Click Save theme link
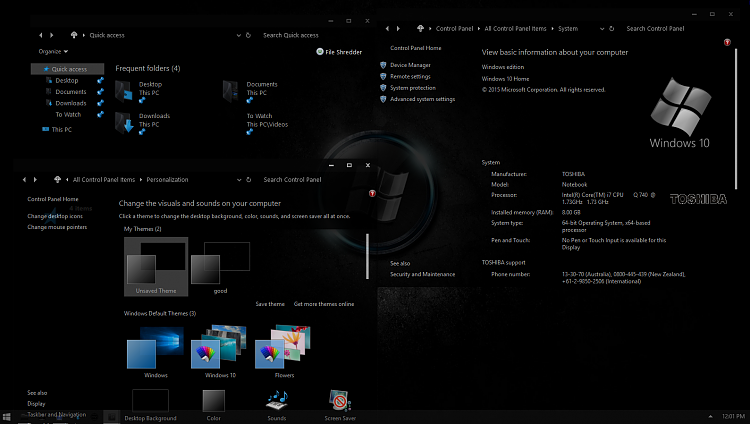Viewport: 750px width, 424px height. point(270,304)
